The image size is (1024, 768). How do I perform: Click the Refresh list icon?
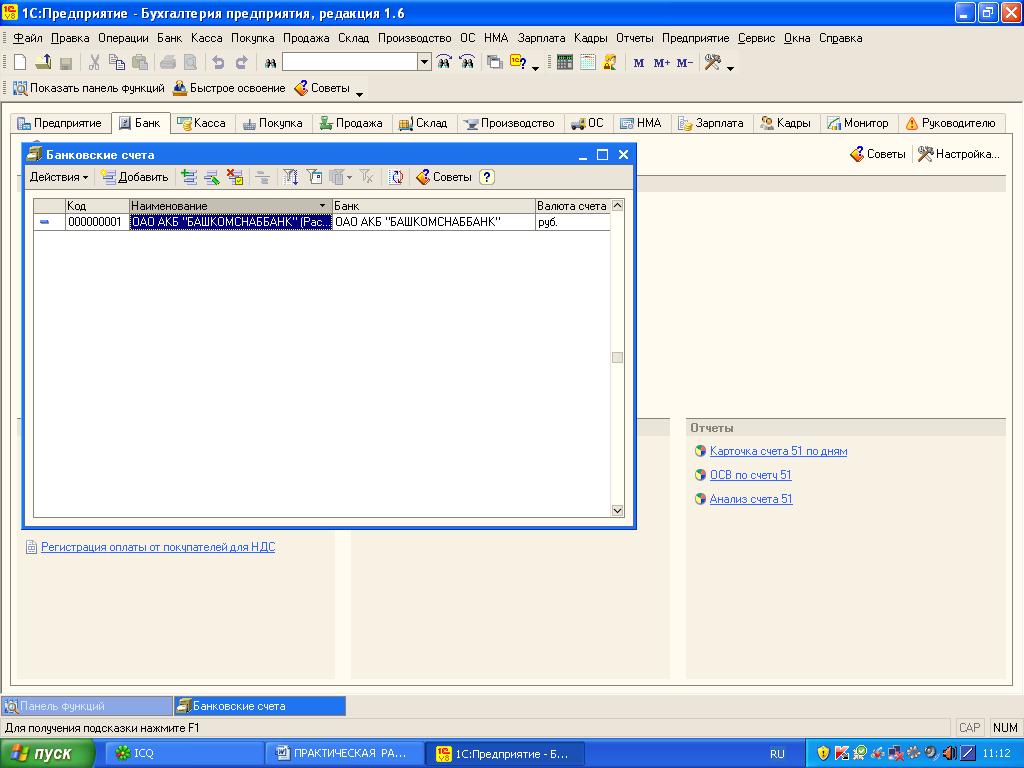(396, 177)
